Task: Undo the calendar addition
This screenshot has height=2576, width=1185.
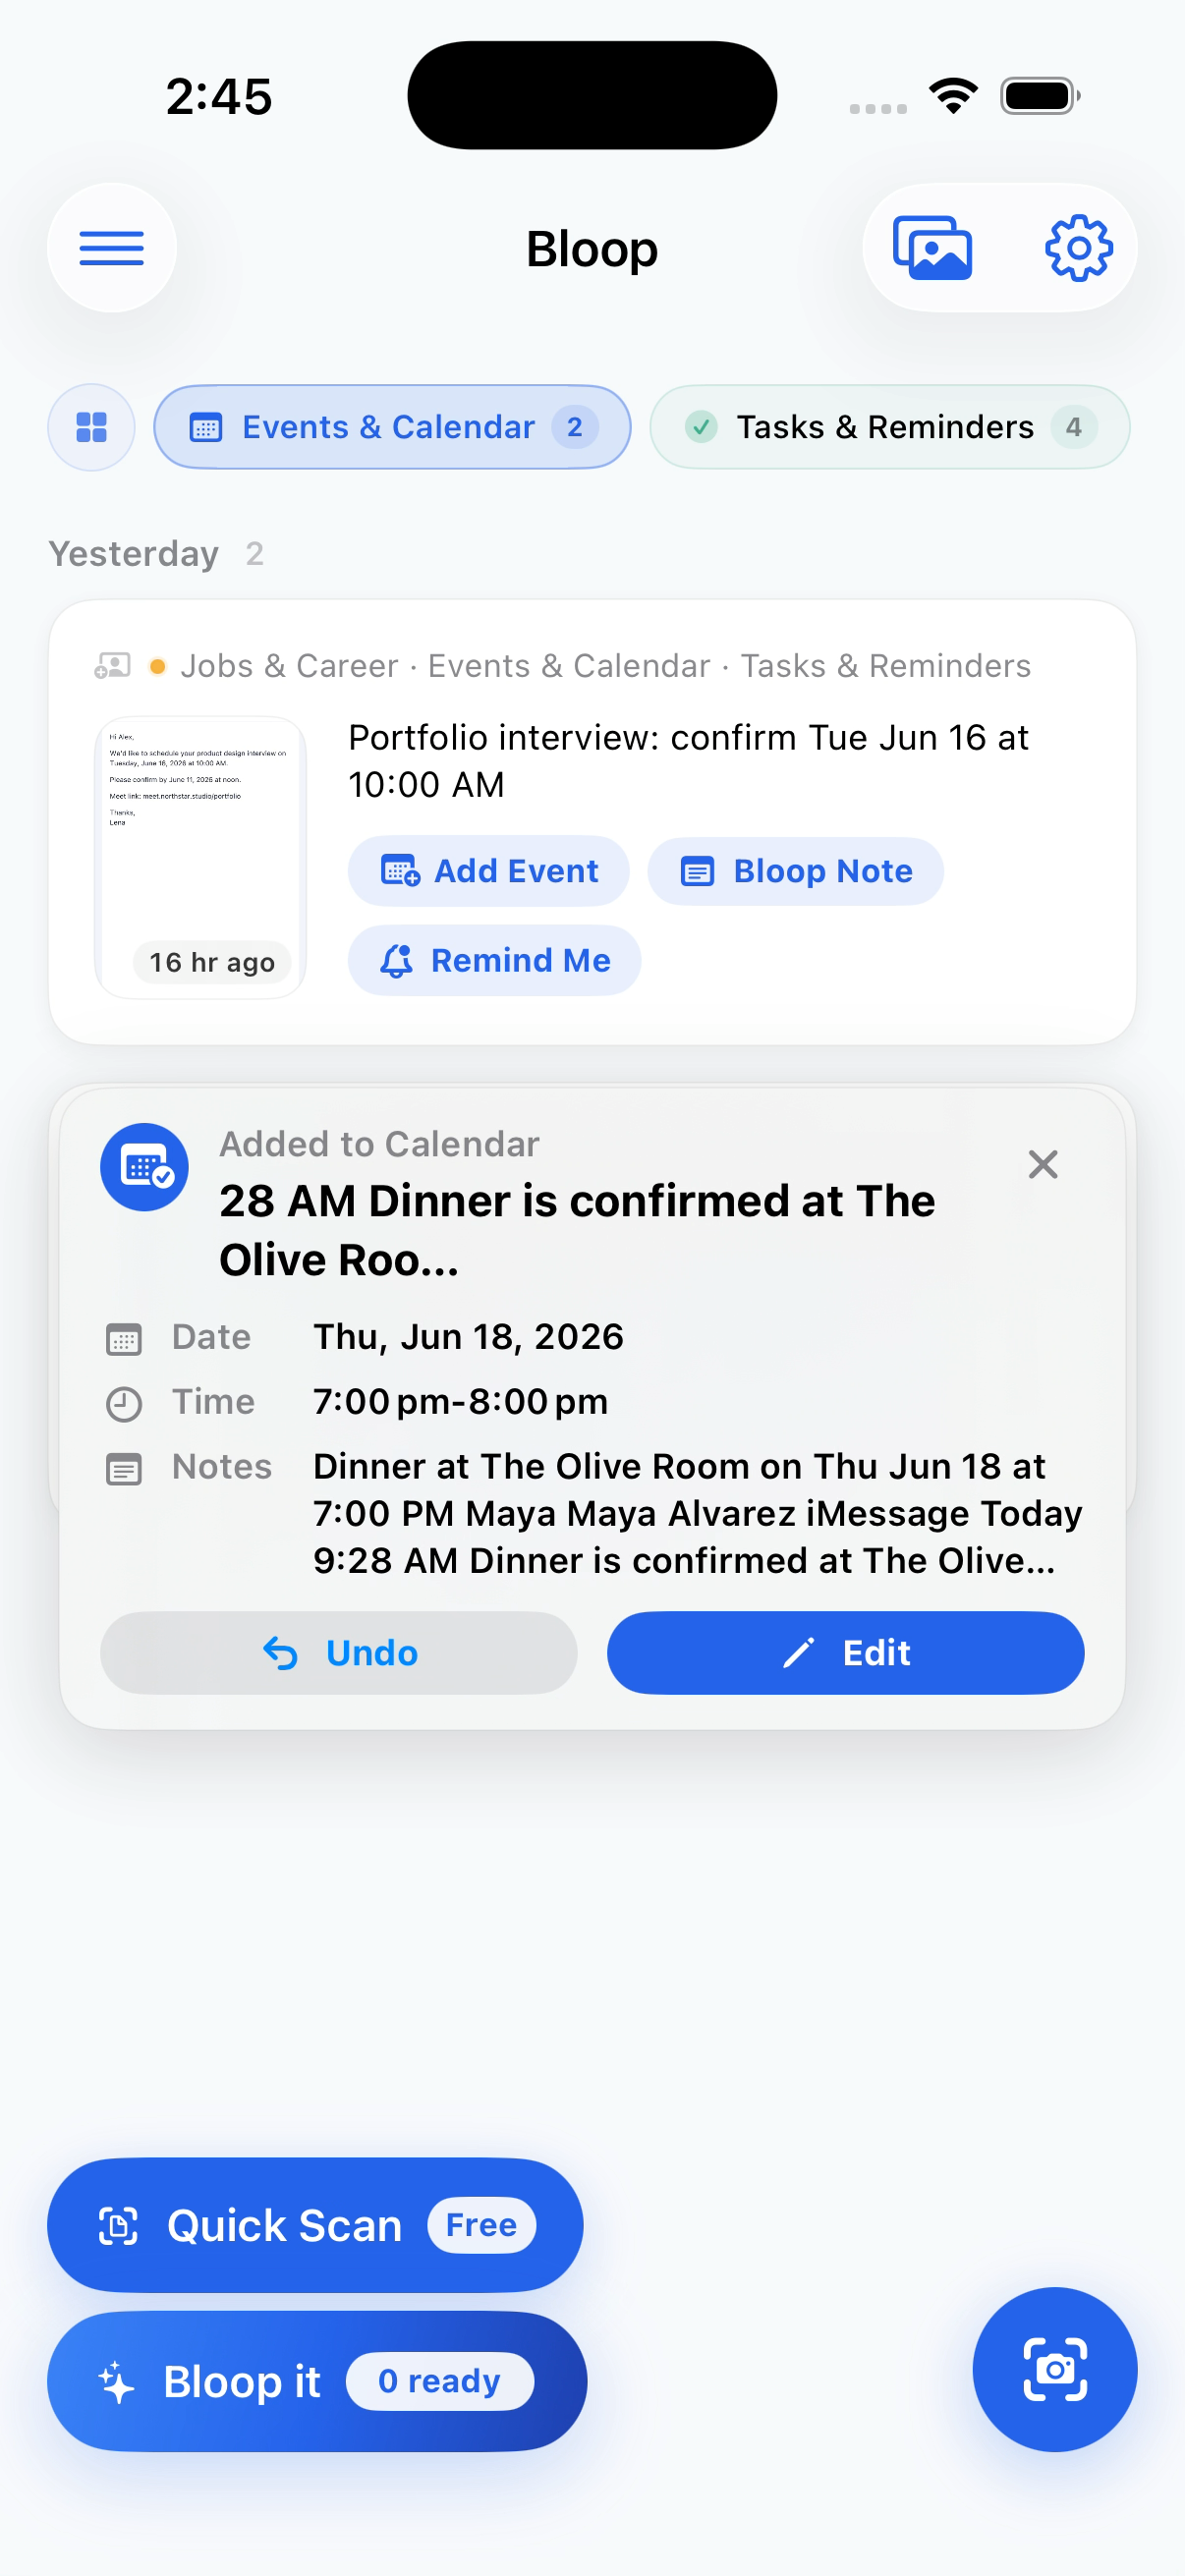Action: coord(339,1653)
